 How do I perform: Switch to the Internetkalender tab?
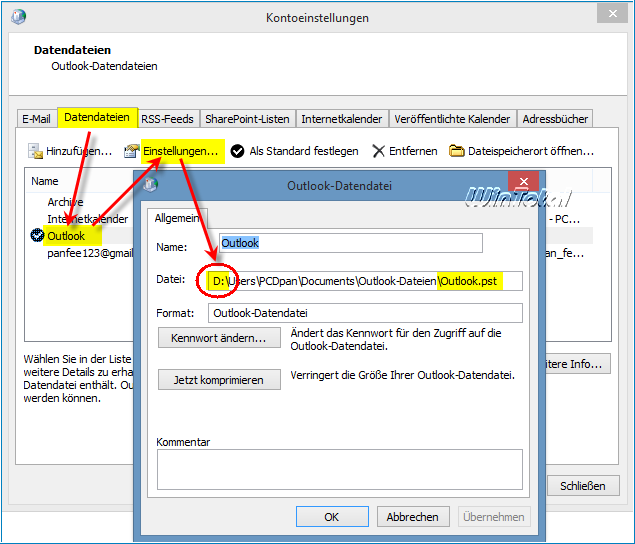[341, 119]
